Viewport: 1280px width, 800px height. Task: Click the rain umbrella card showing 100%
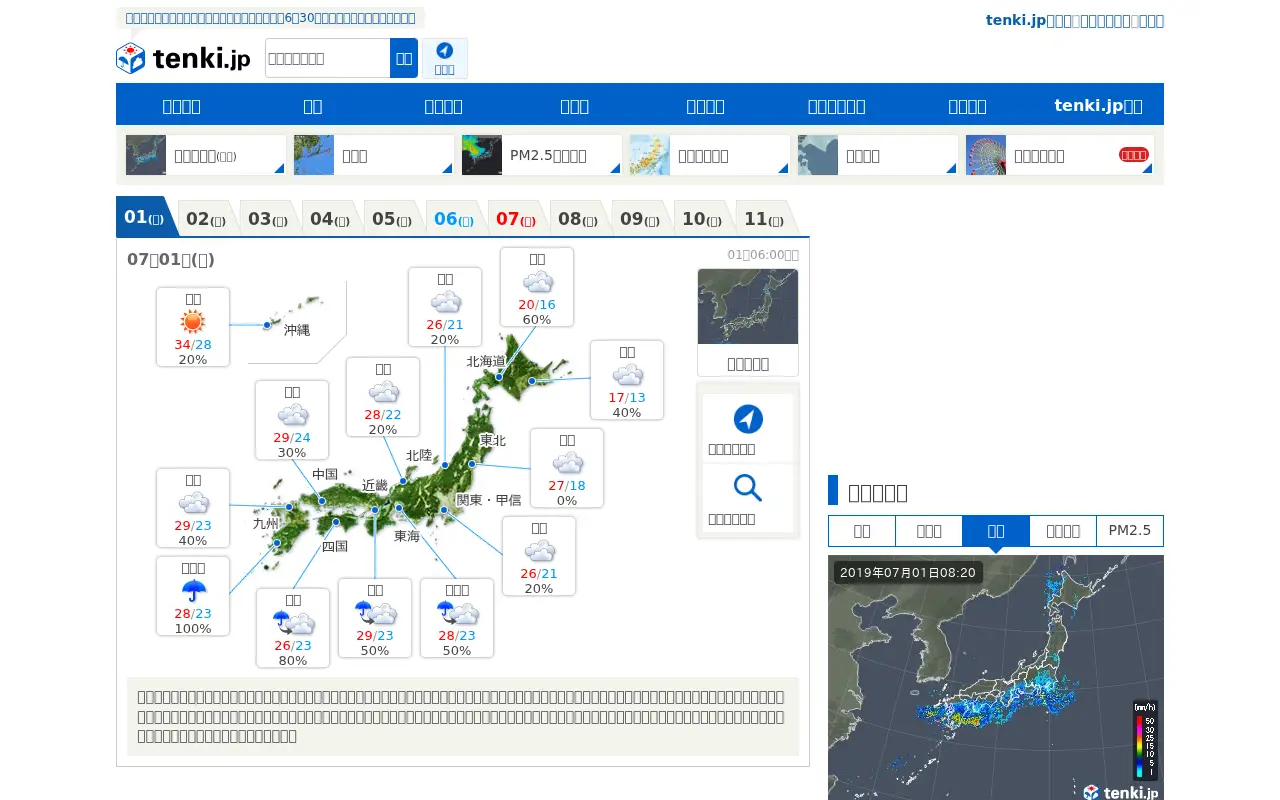[x=193, y=596]
